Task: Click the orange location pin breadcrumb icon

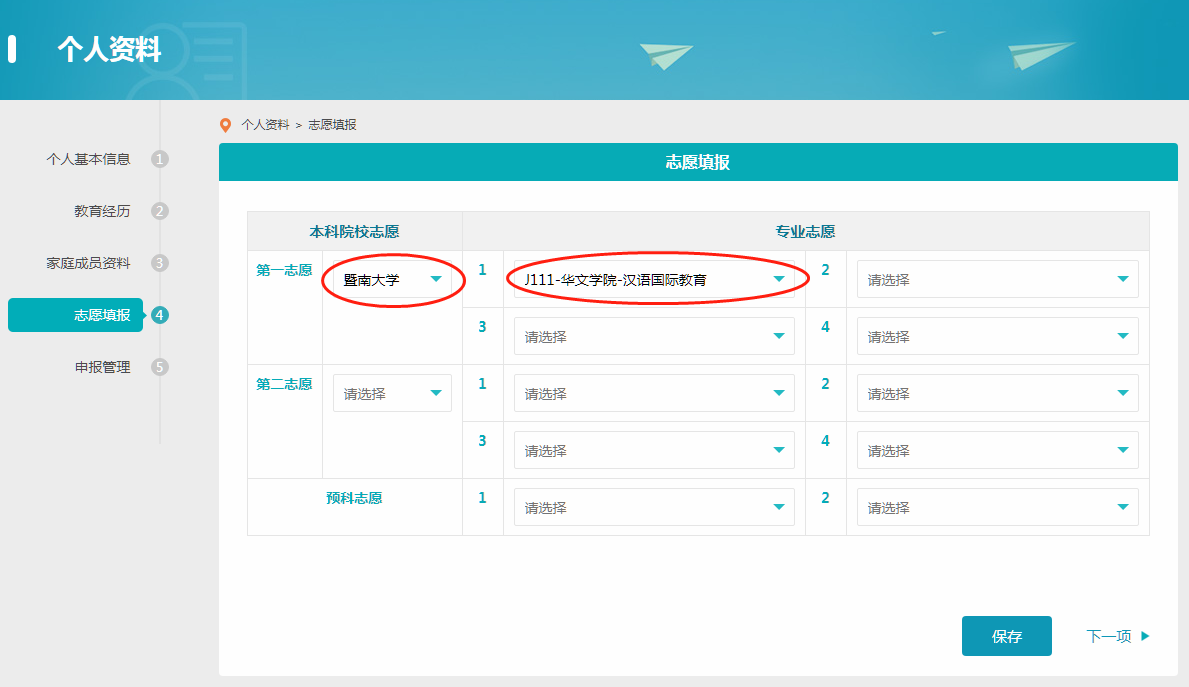Action: coord(225,125)
